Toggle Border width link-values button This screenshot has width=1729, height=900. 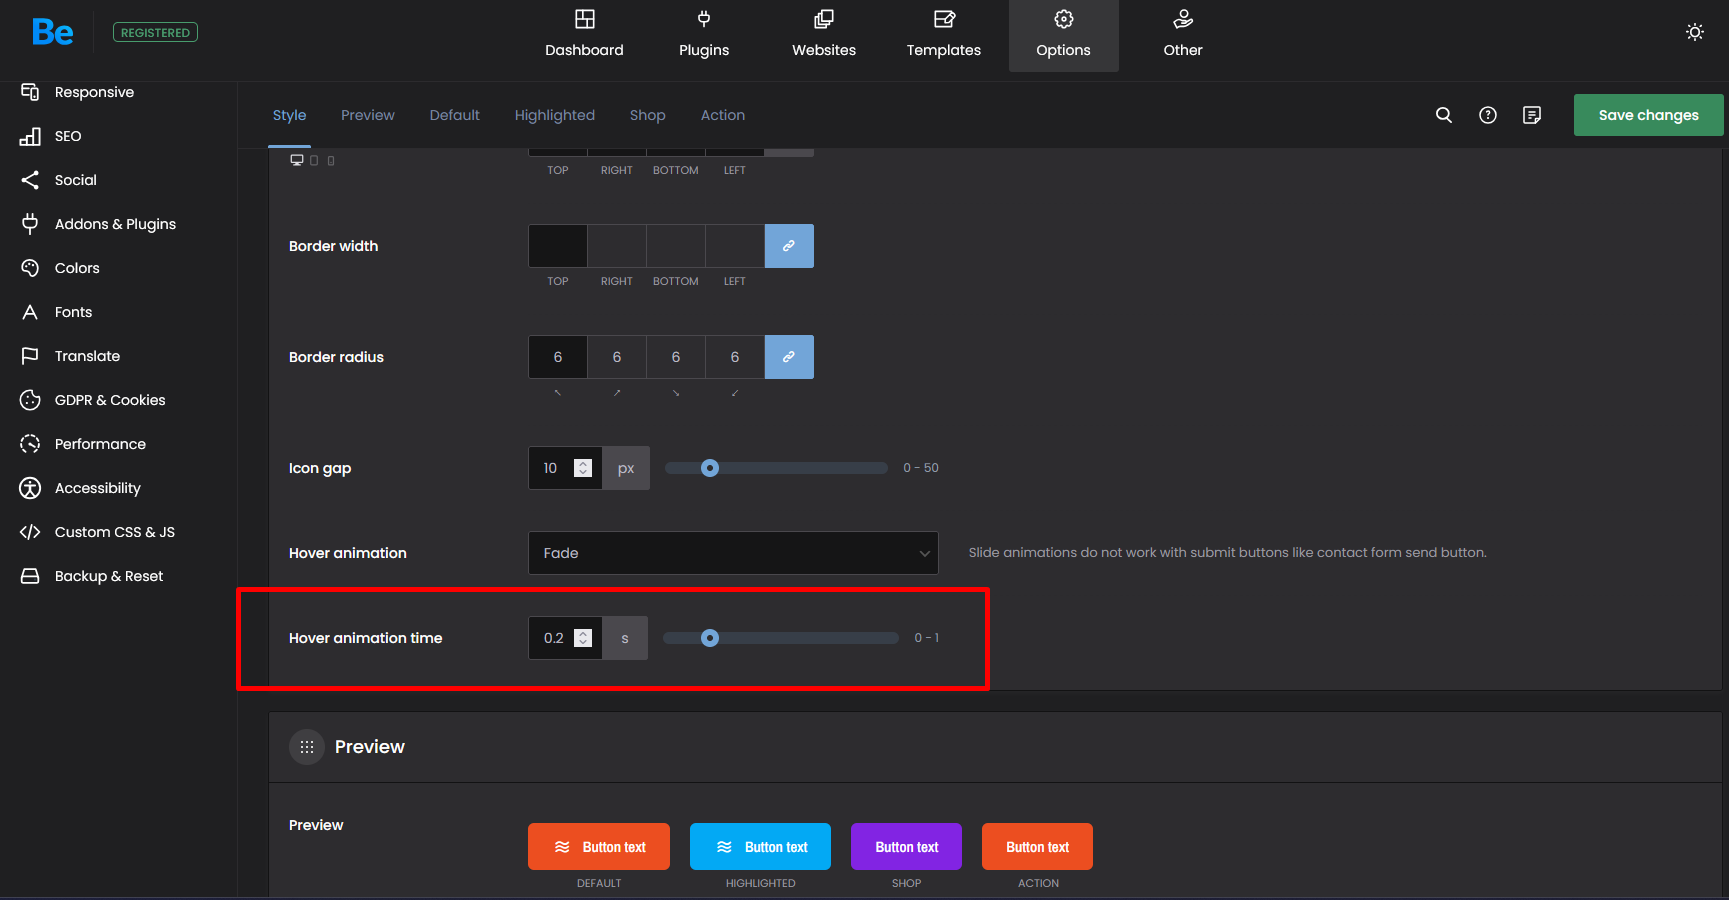click(789, 246)
